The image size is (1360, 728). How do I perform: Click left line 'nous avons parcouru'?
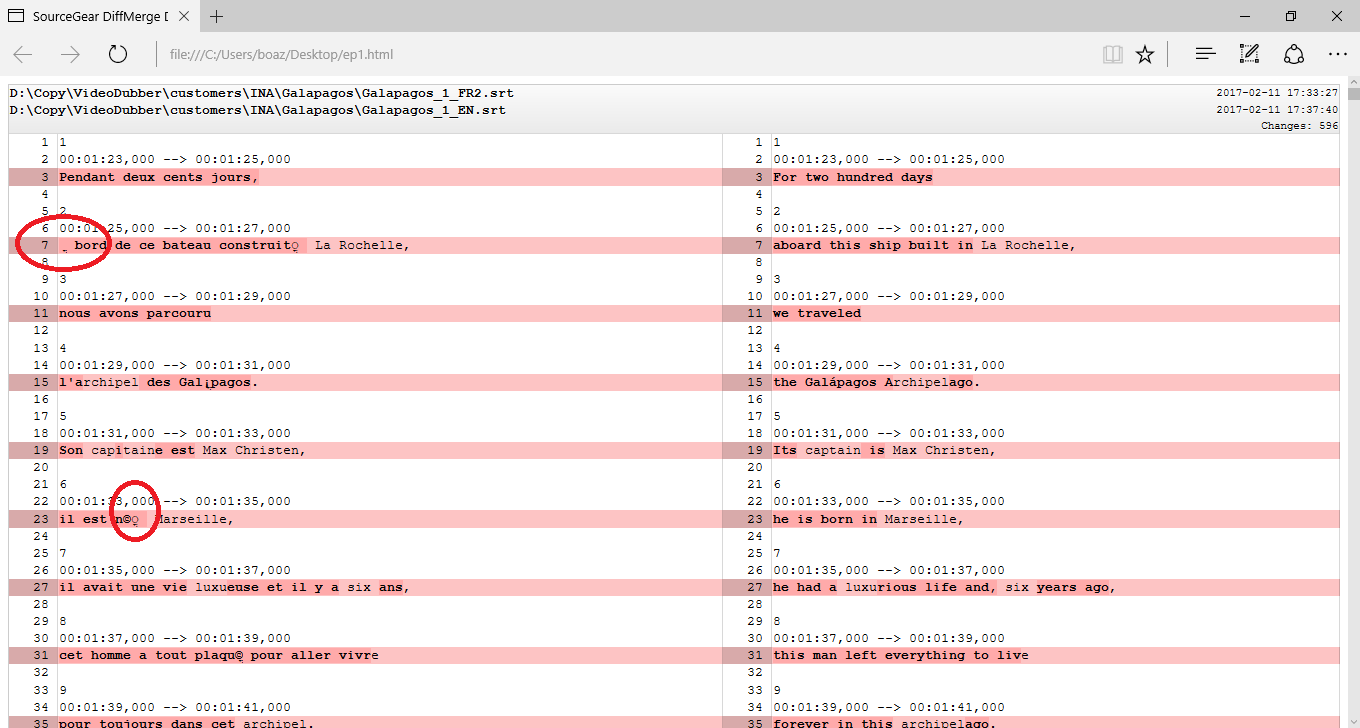tap(135, 313)
